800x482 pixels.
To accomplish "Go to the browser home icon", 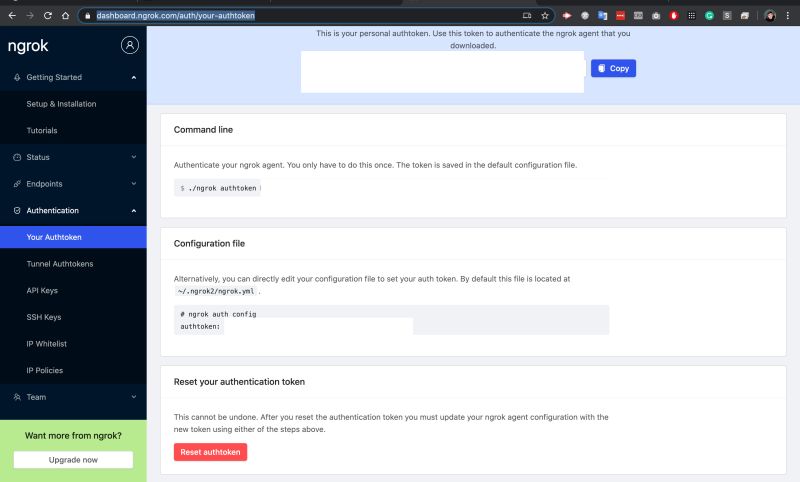I will coord(65,16).
